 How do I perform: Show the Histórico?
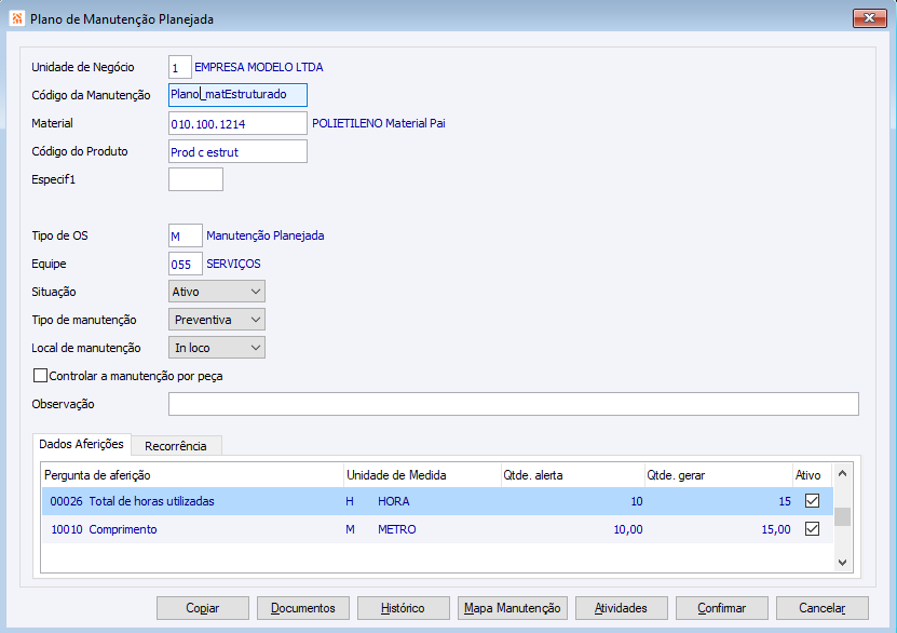[403, 608]
